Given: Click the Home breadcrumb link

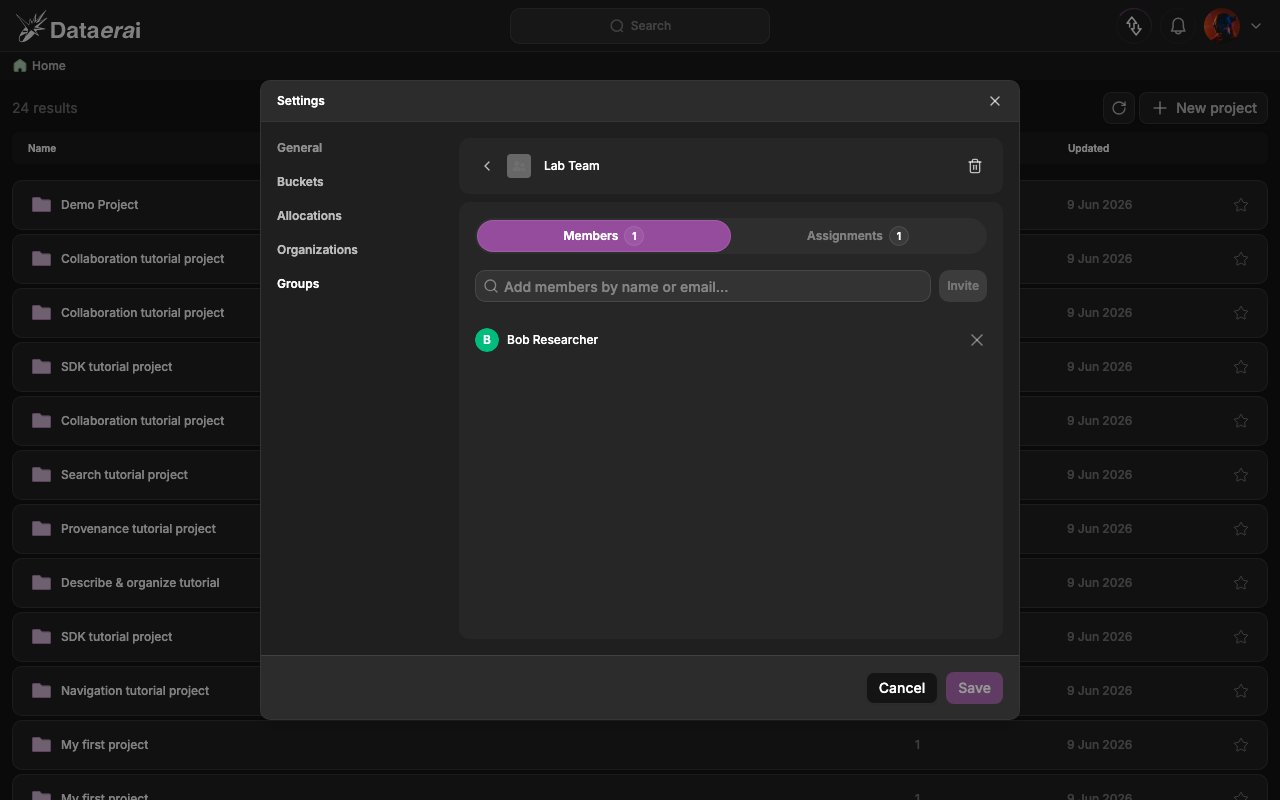Looking at the screenshot, I should point(49,66).
